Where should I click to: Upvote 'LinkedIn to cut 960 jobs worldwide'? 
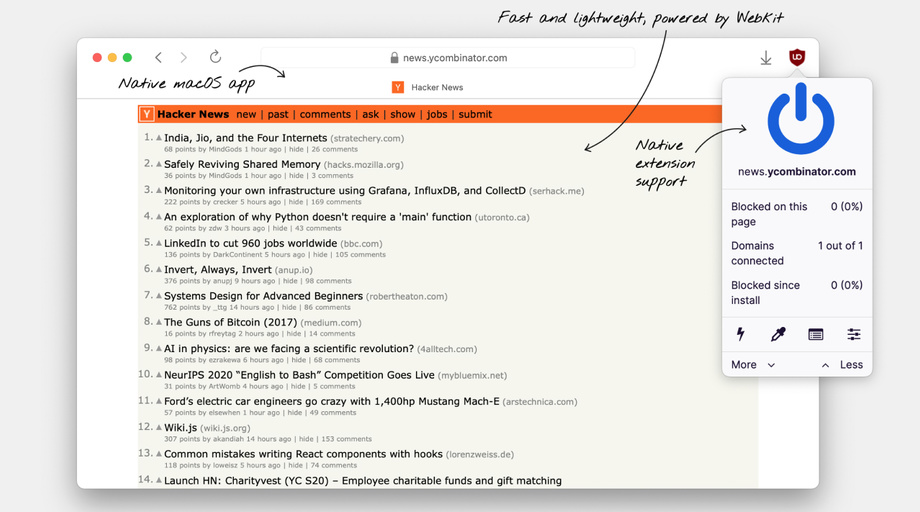click(x=159, y=243)
